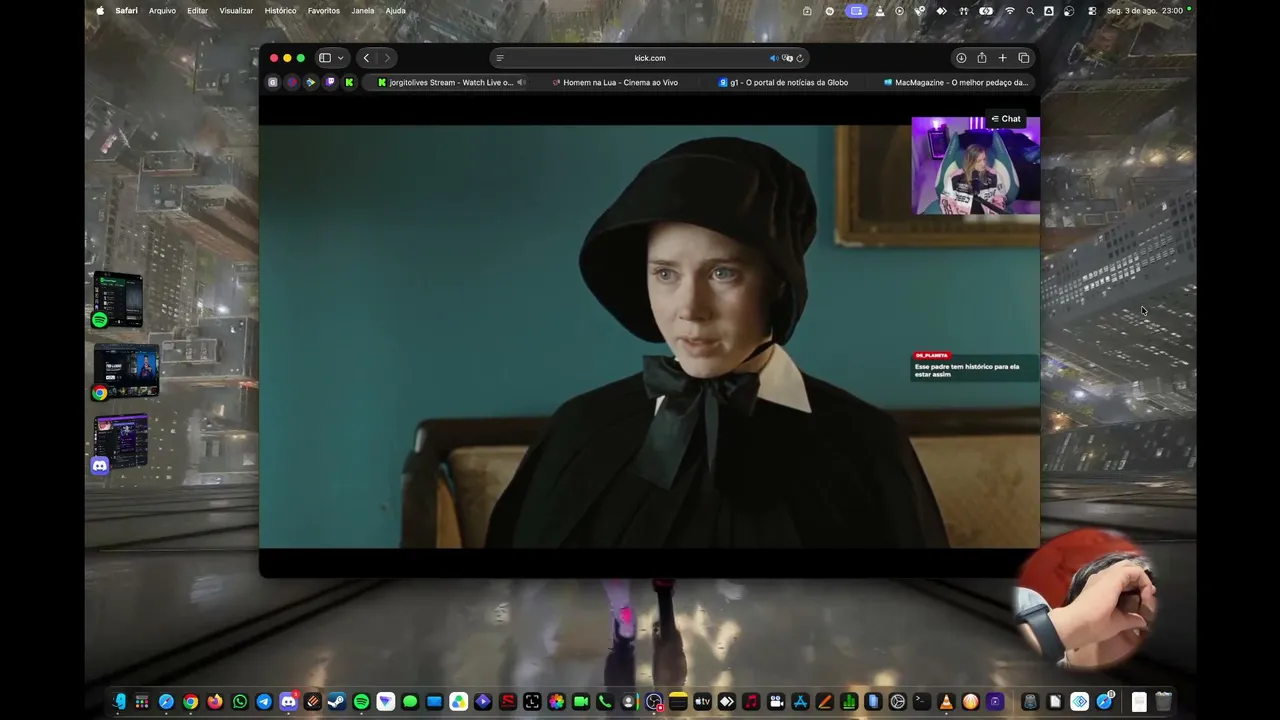1280x720 pixels.
Task: Click the translate icon in address bar
Action: [787, 58]
